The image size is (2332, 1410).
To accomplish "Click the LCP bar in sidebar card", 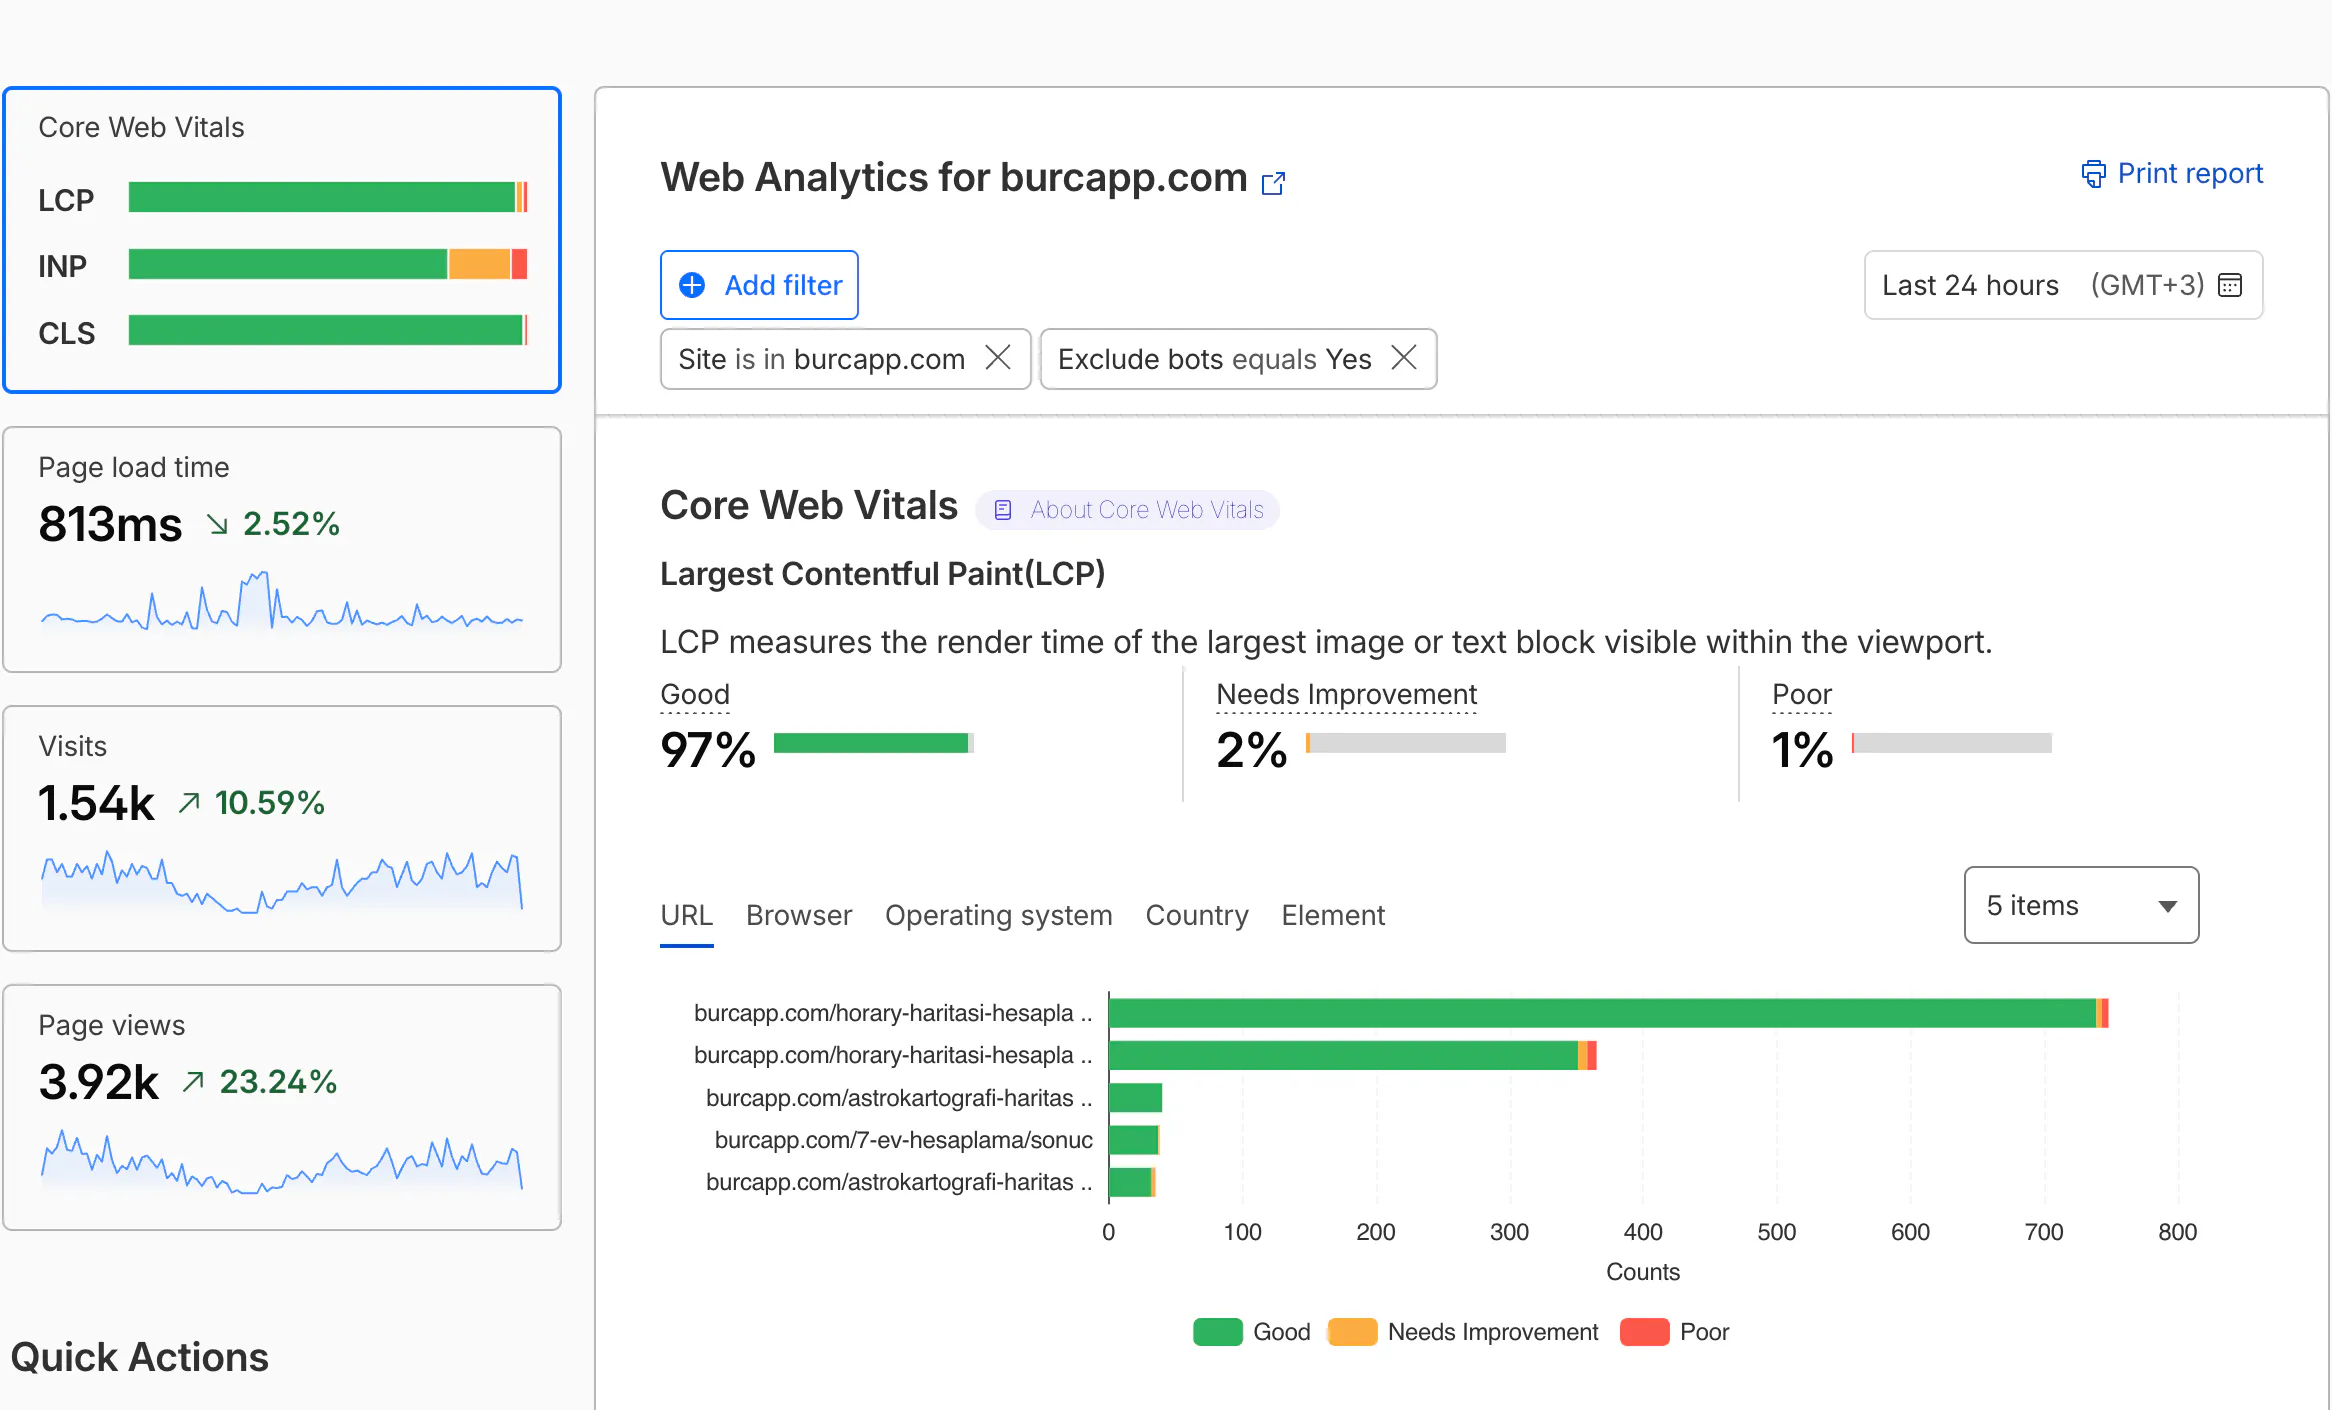I will [328, 198].
